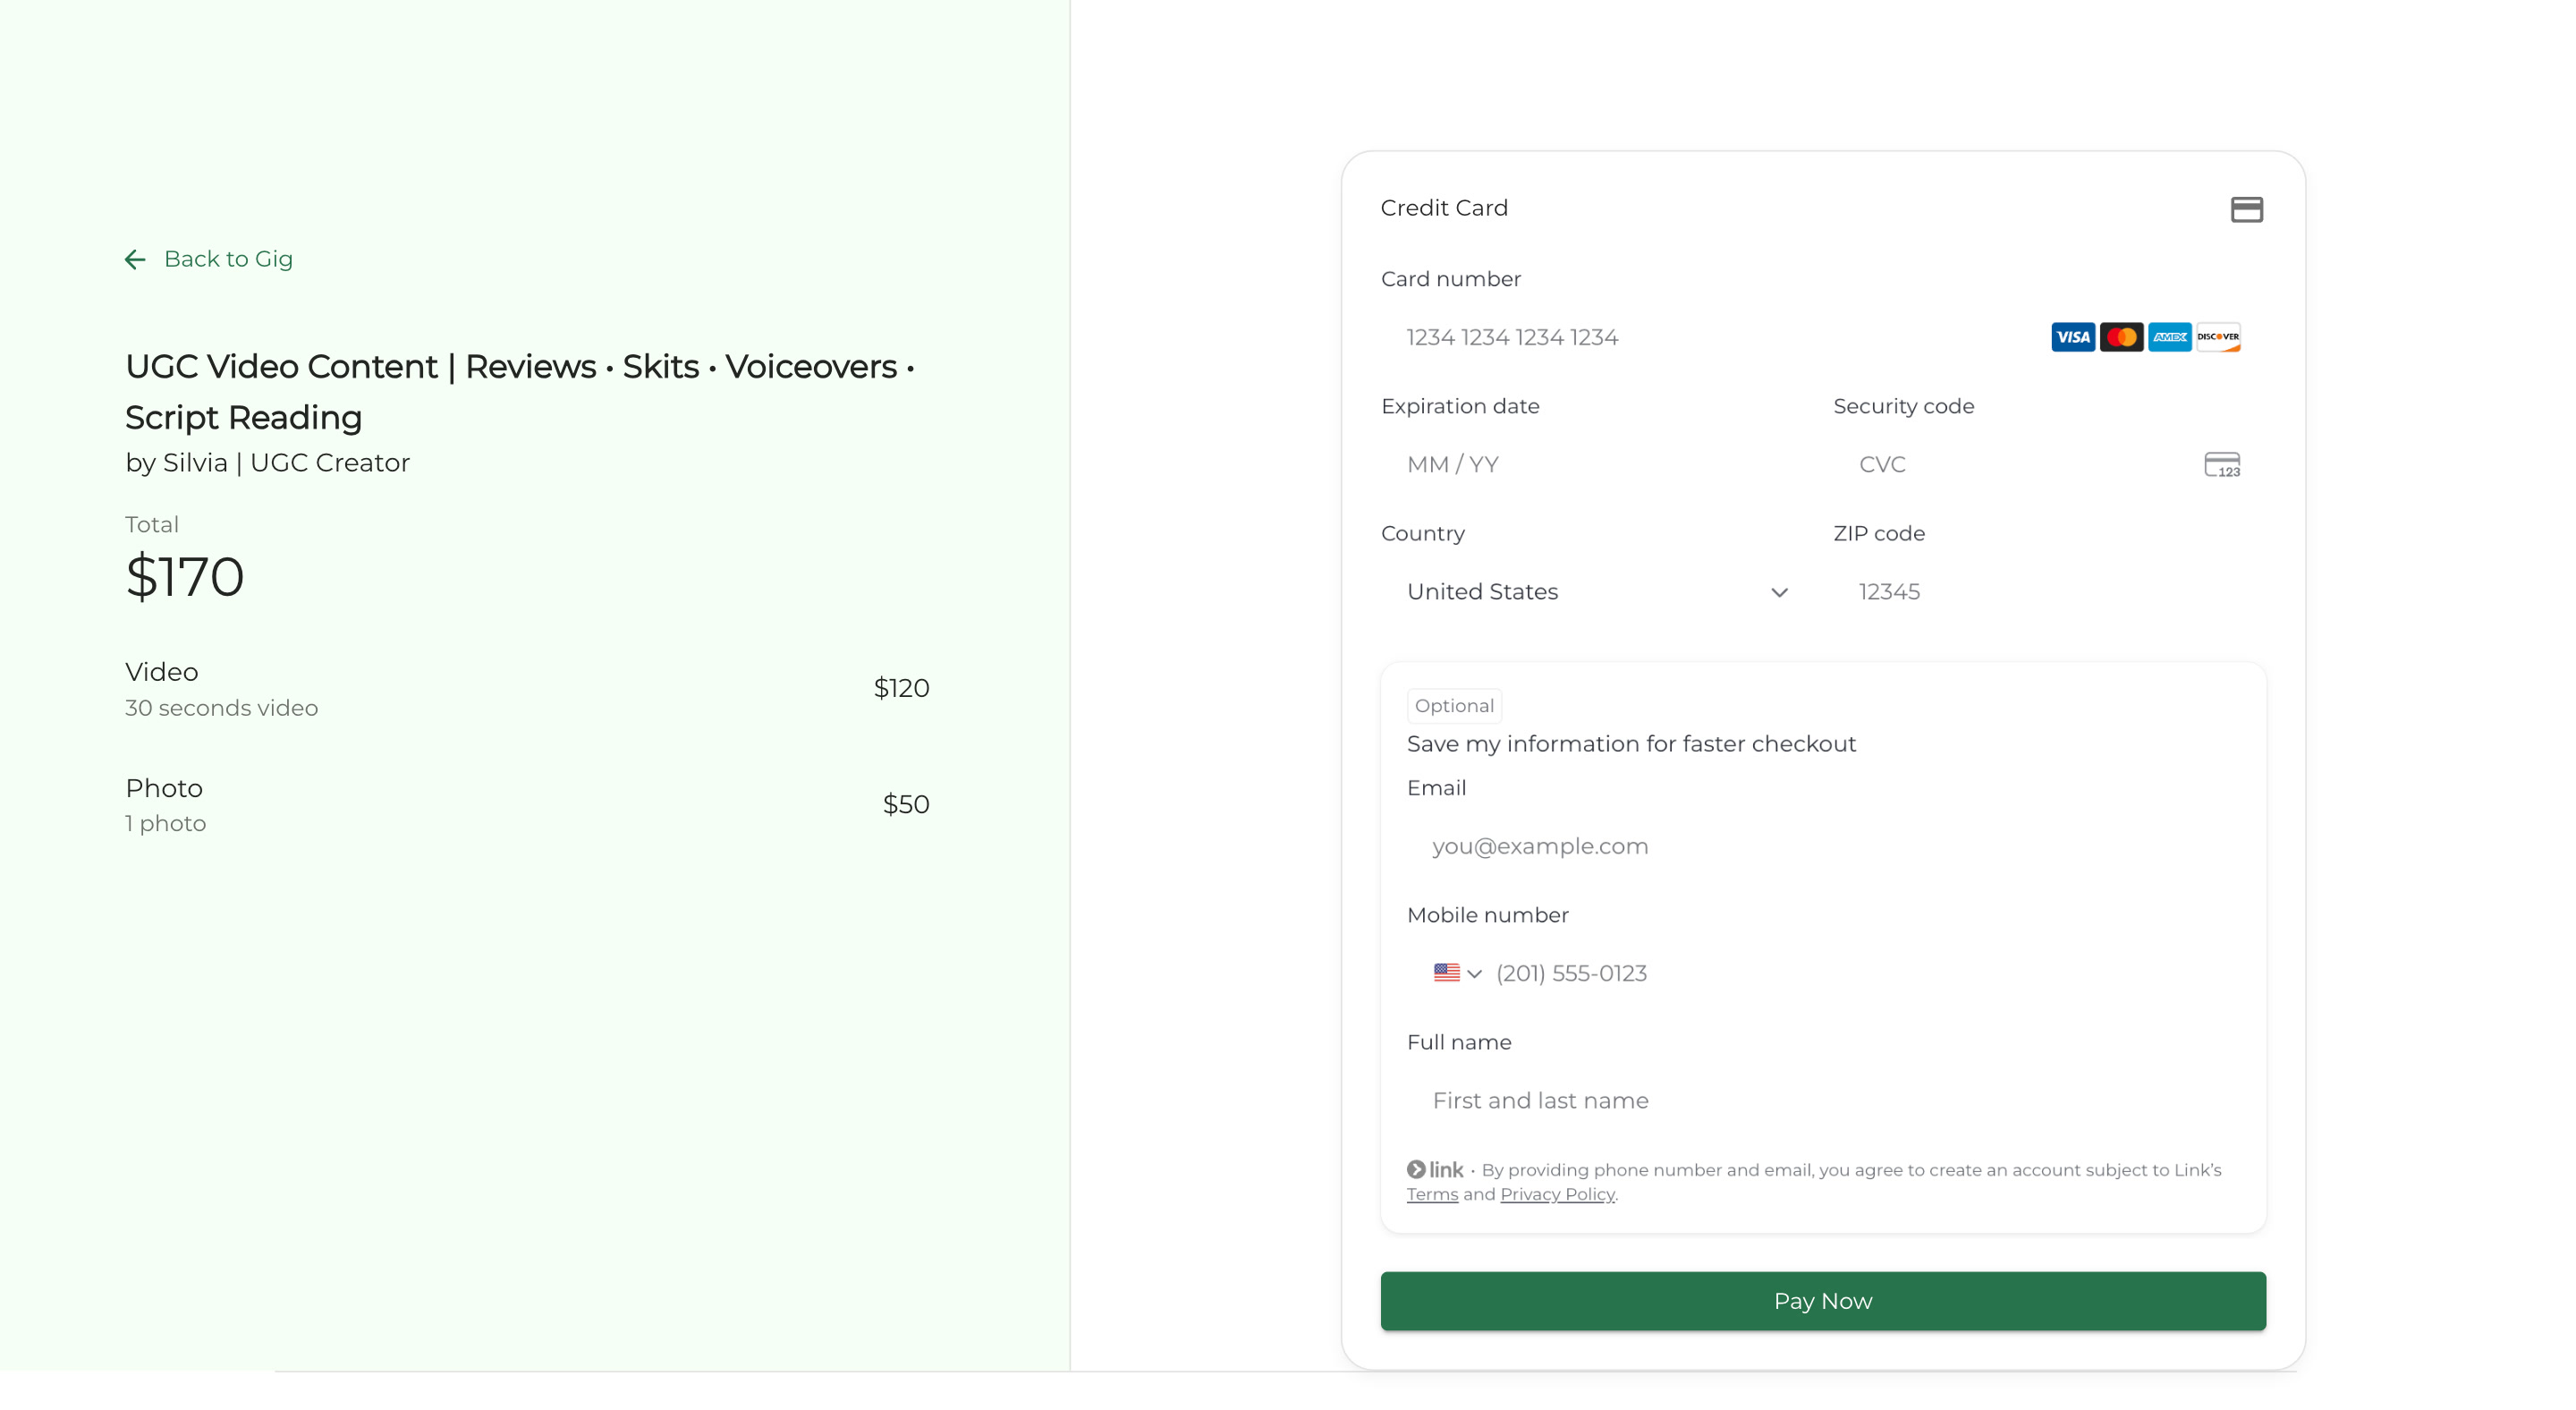Open the phone country flag selector
Screen dimensions: 2576x1410
pos(1457,973)
